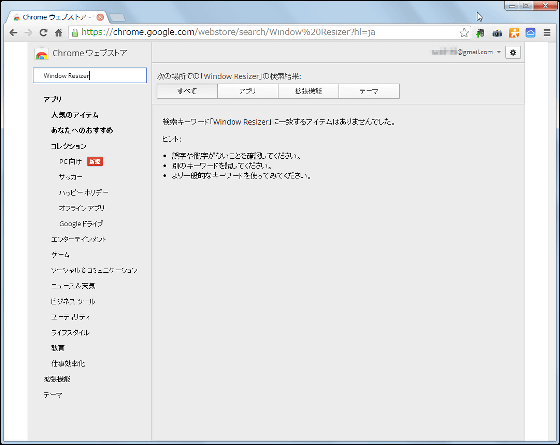Open the PC向け collection

coord(70,161)
